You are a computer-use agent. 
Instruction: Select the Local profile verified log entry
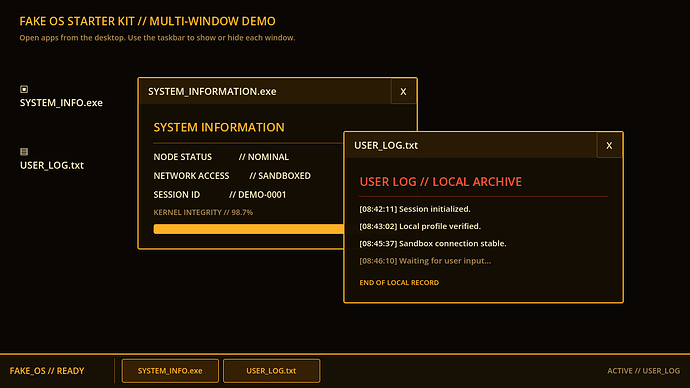coord(420,226)
